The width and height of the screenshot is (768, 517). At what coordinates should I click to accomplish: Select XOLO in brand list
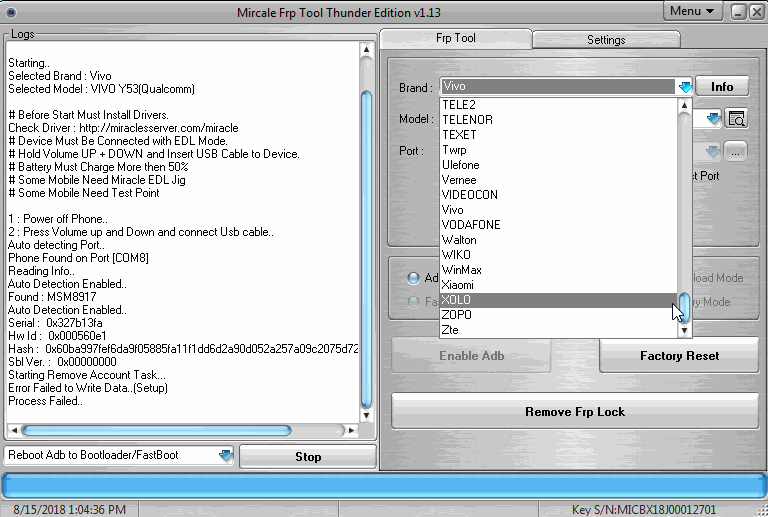click(x=558, y=300)
